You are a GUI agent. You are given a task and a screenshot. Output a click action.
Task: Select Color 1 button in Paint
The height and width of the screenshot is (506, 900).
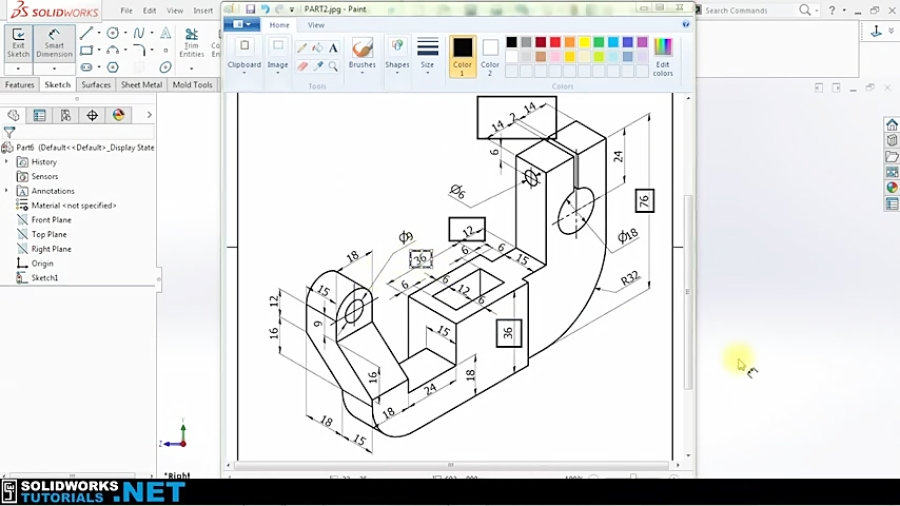[463, 56]
